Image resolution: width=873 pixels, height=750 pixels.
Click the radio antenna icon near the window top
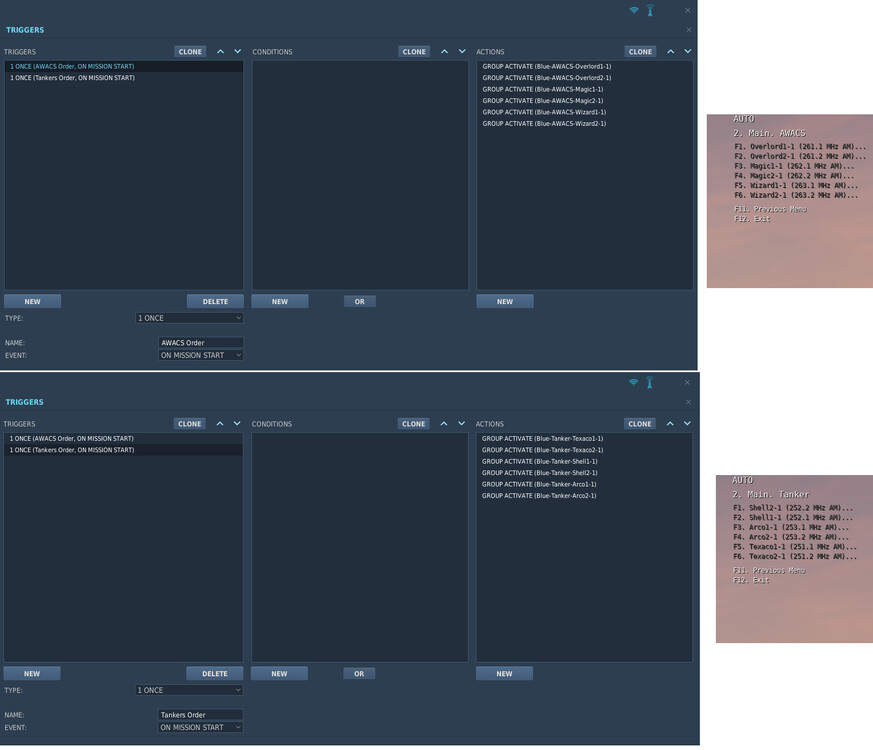pyautogui.click(x=650, y=10)
